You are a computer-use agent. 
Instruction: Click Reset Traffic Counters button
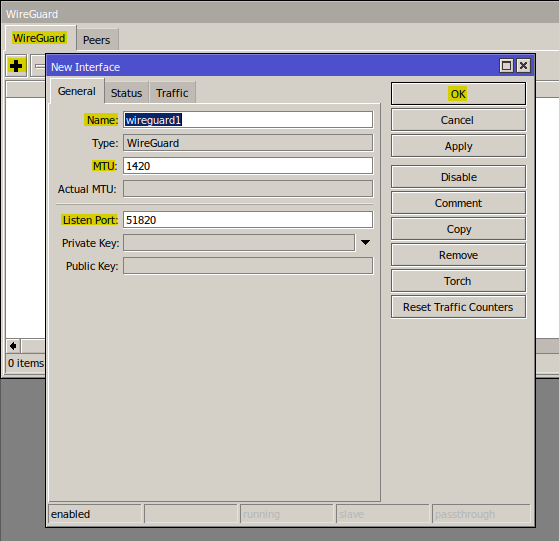(x=458, y=307)
